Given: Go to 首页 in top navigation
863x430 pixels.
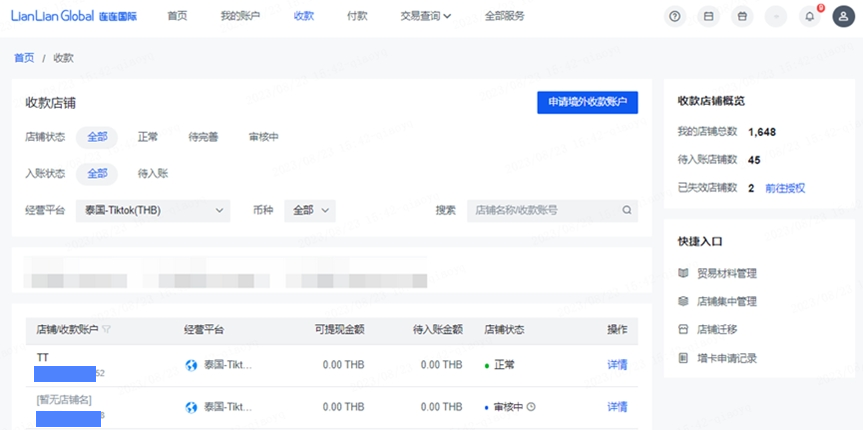Looking at the screenshot, I should 177,16.
